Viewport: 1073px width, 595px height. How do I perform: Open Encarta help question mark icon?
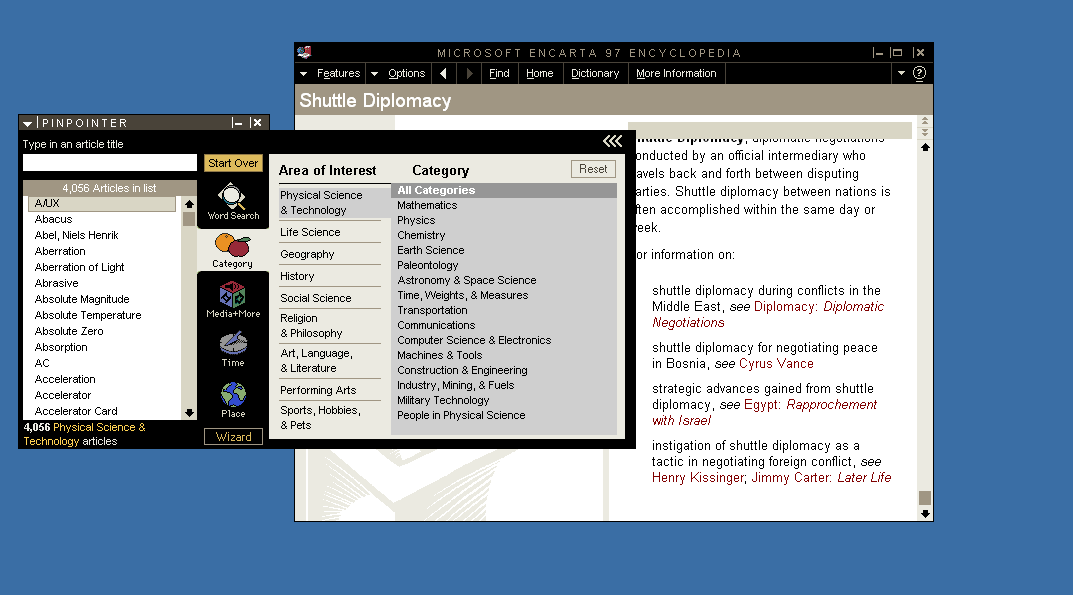pos(919,73)
